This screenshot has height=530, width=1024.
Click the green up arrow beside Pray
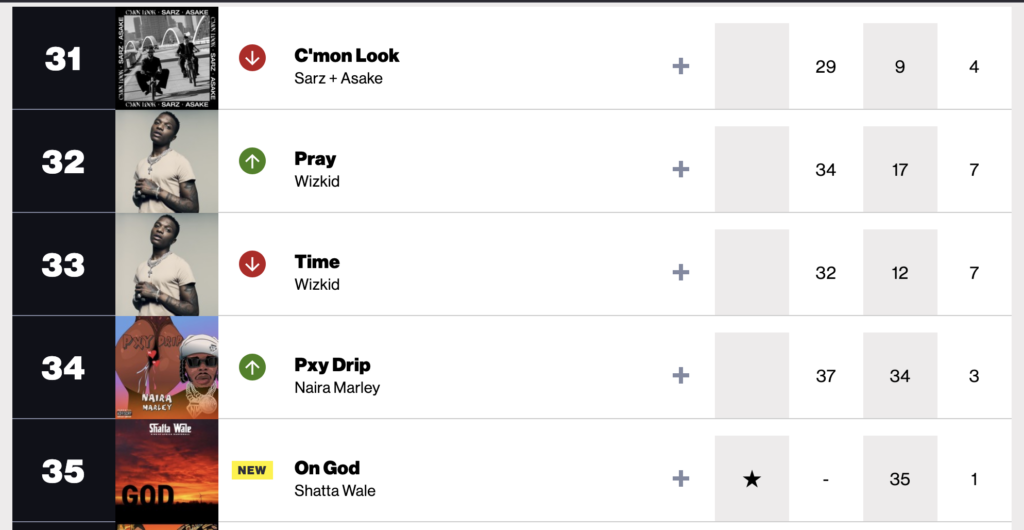(x=252, y=161)
